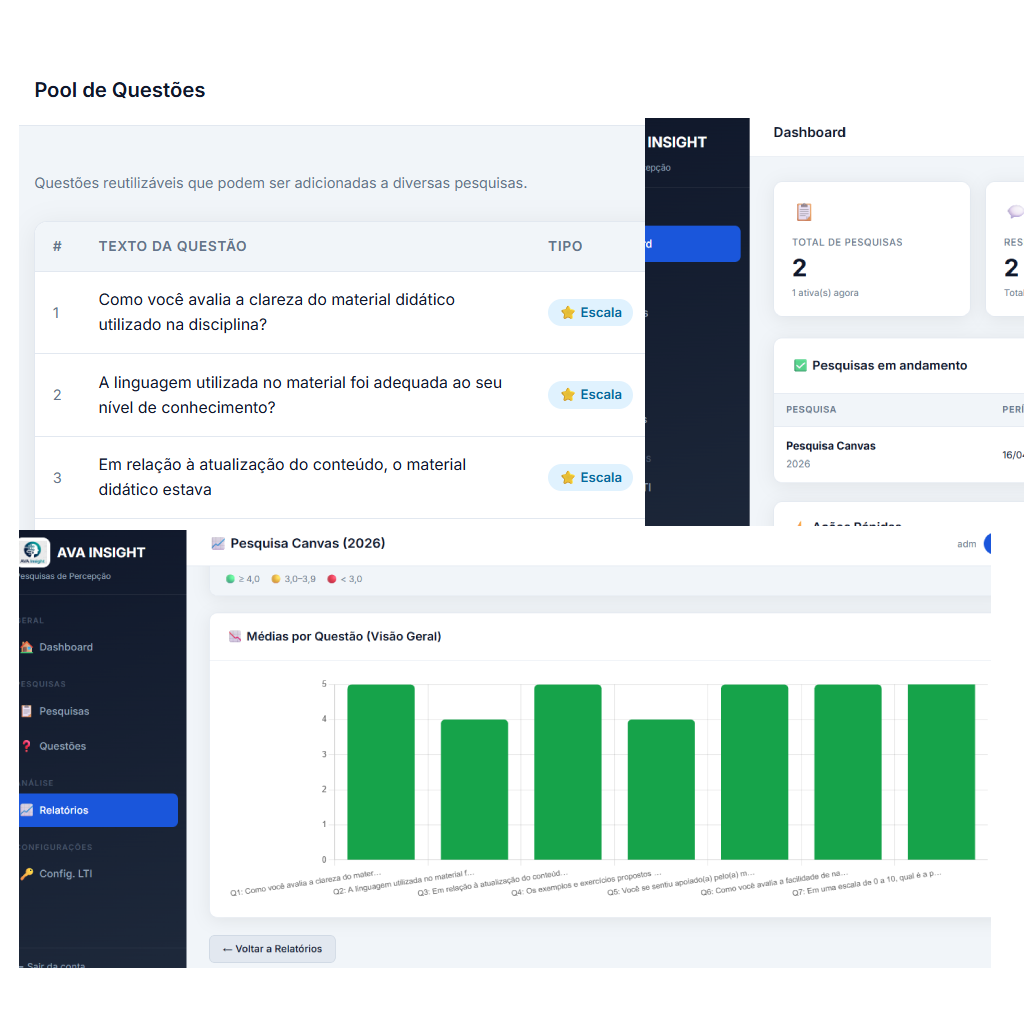Image resolution: width=1024 pixels, height=1024 pixels.
Task: Click the clipboard icon beside Pesquisas menu
Action: 27,711
